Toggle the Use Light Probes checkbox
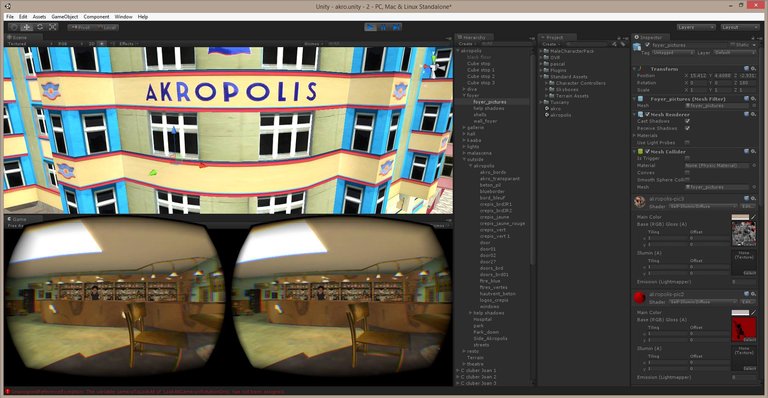768x398 pixels. (687, 142)
